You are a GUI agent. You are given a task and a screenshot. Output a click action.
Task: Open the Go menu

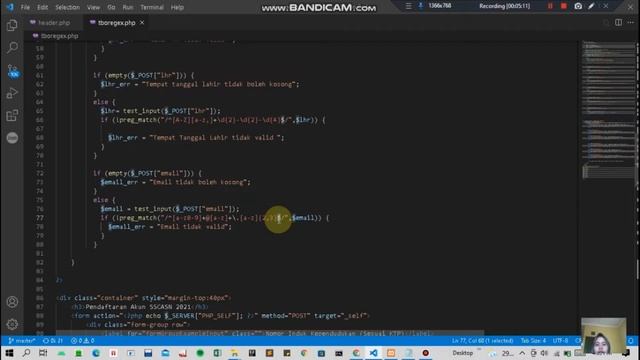coord(111,7)
